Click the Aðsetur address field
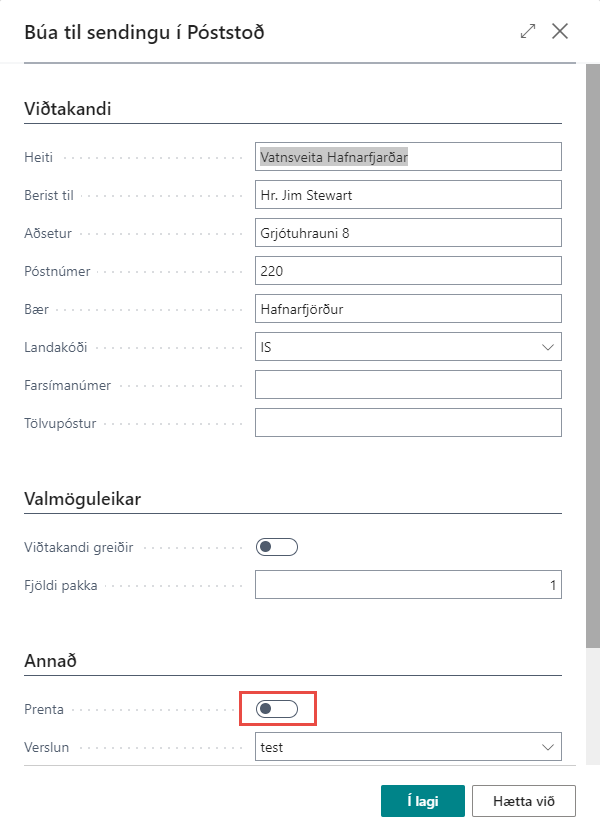Image resolution: width=600 pixels, height=839 pixels. click(408, 233)
